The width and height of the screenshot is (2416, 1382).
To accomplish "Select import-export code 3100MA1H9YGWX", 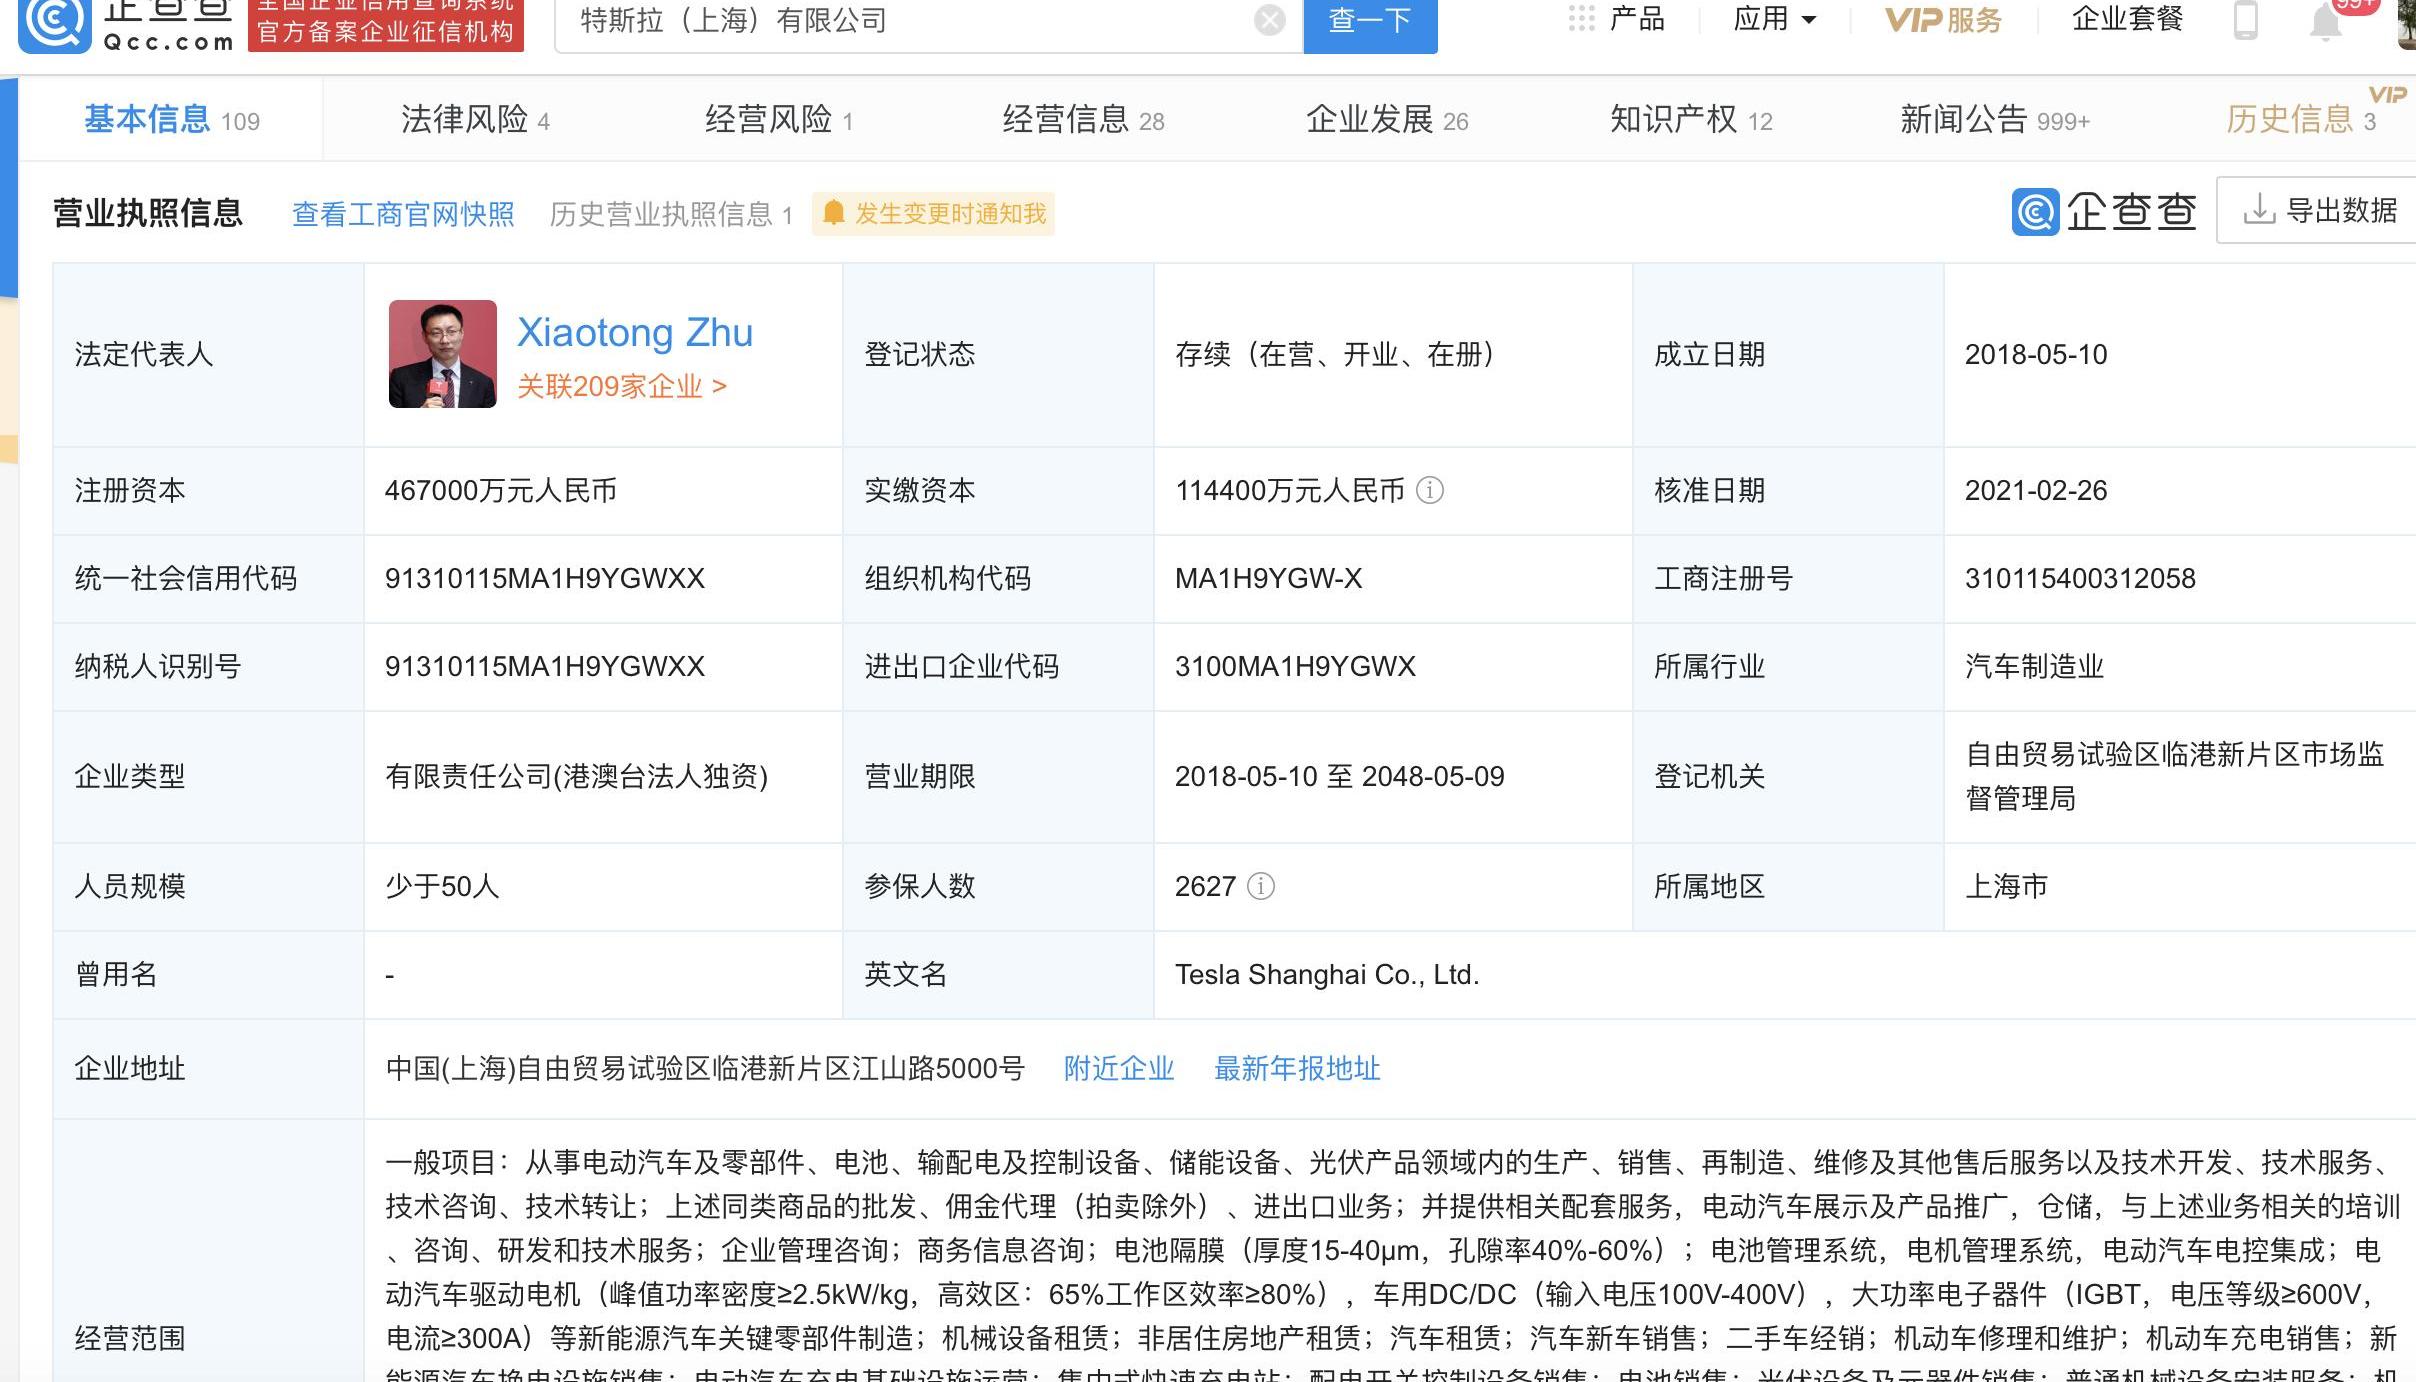I will pyautogui.click(x=1295, y=667).
